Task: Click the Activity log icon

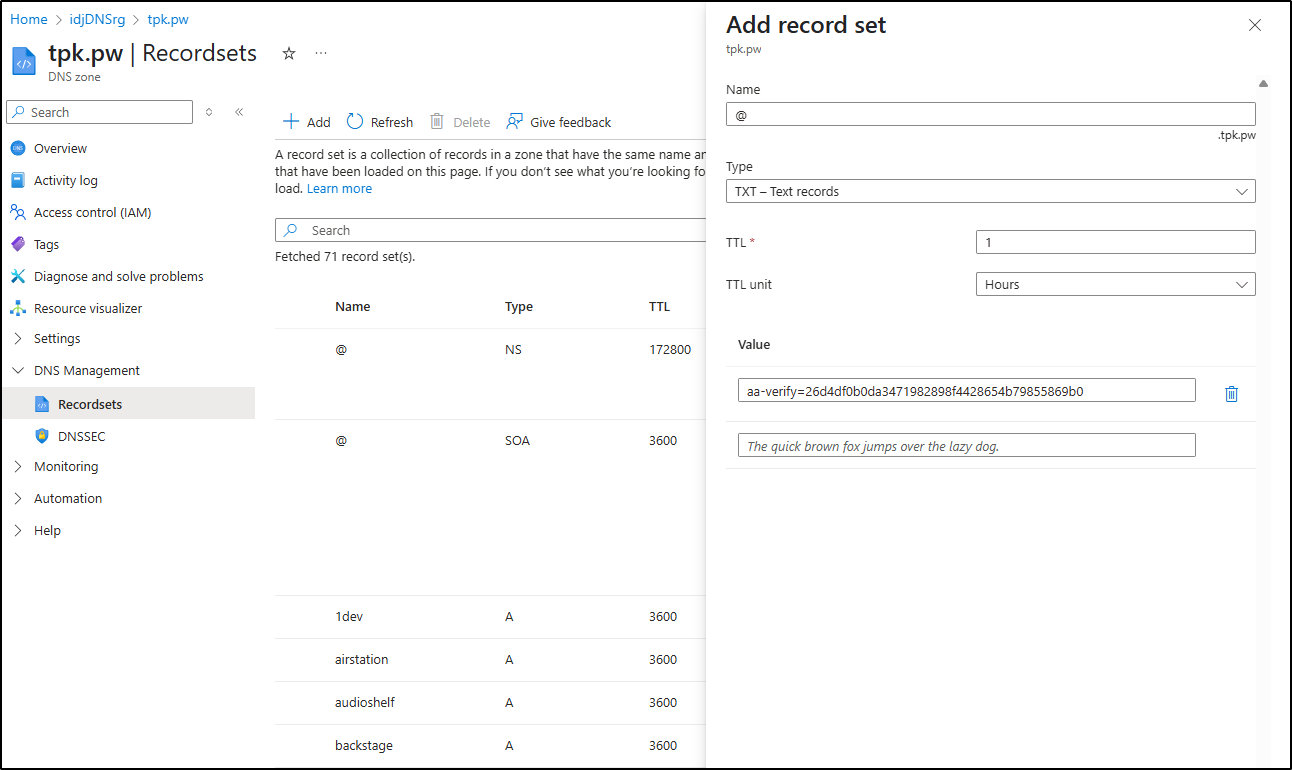Action: [x=18, y=180]
